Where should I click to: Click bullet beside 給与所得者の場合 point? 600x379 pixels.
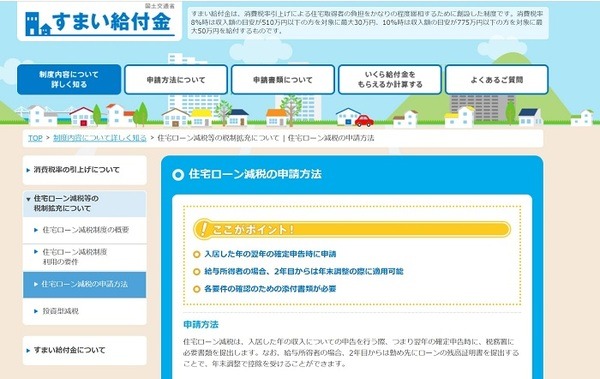coord(197,271)
